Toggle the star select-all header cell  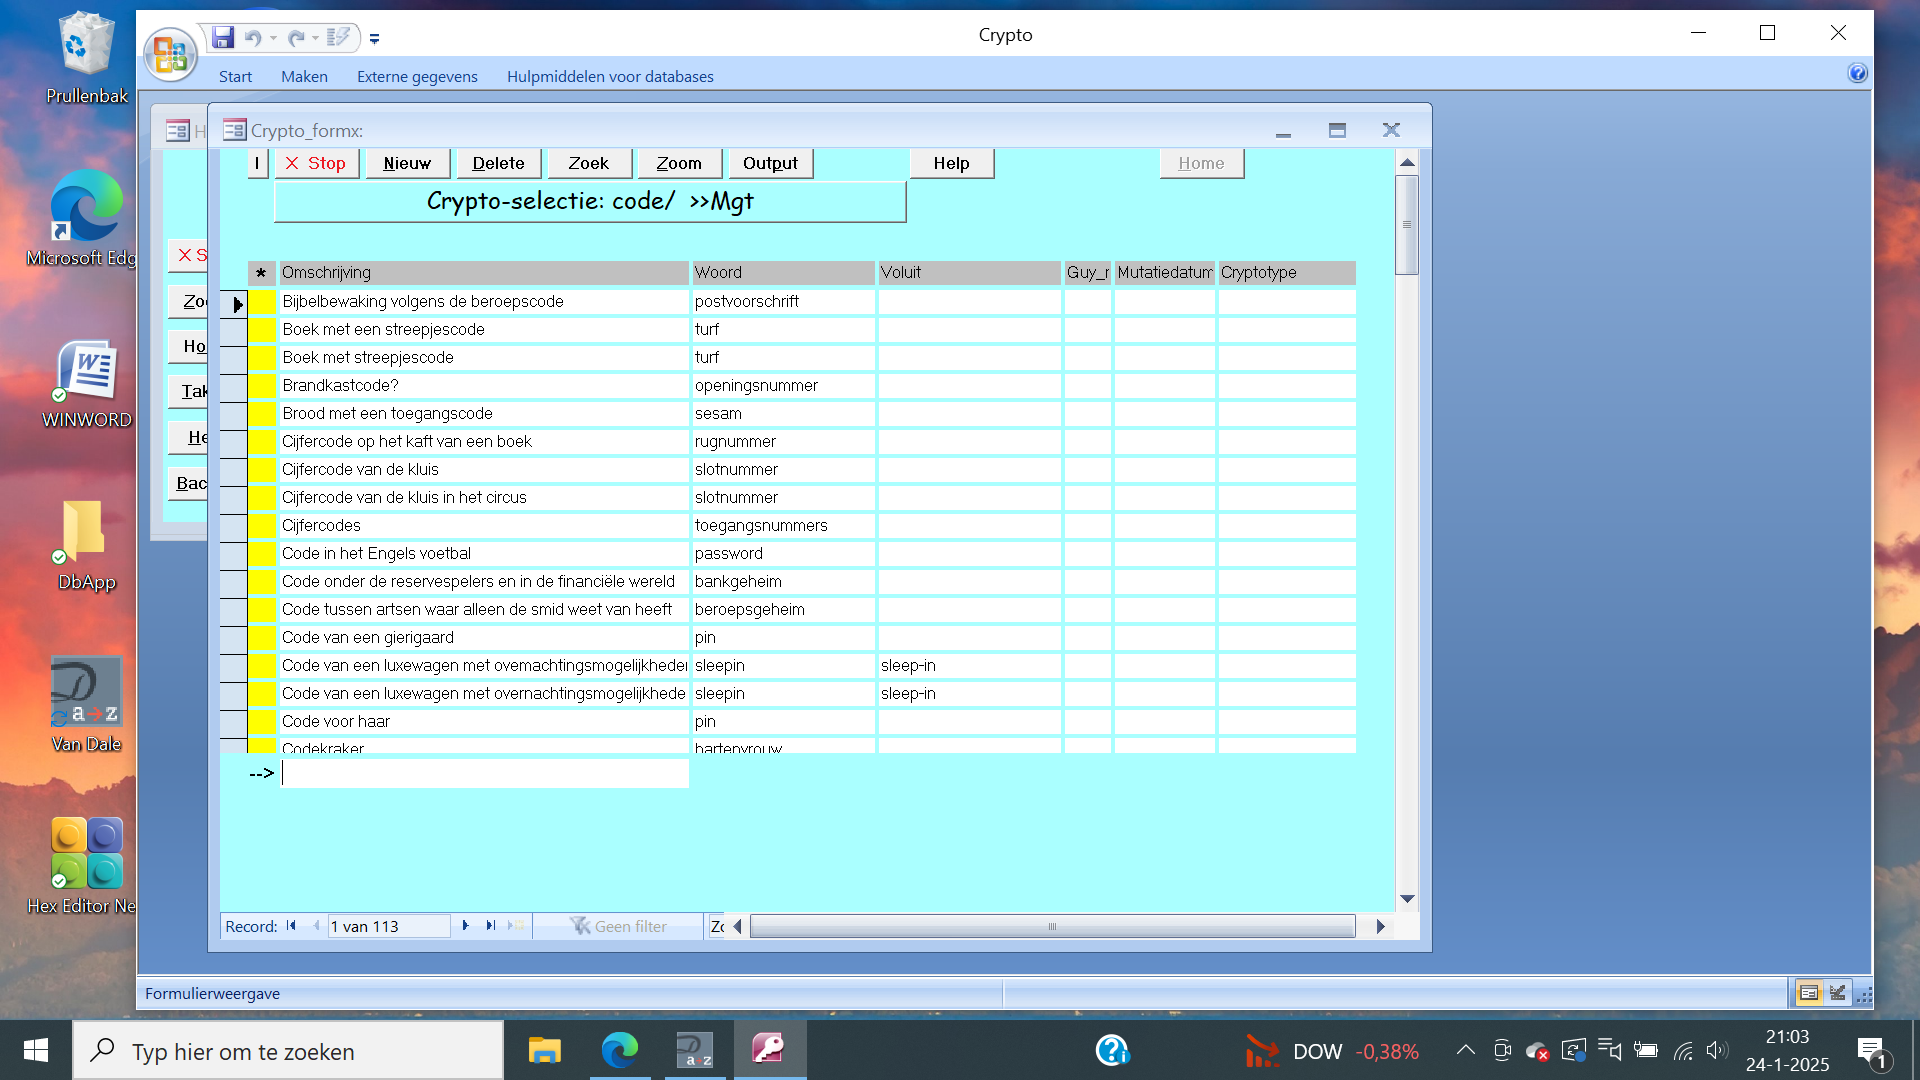point(261,273)
